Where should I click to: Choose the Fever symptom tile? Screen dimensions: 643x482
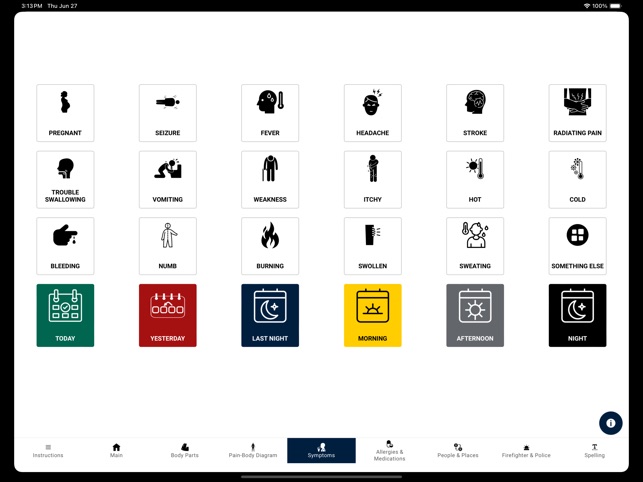click(270, 113)
